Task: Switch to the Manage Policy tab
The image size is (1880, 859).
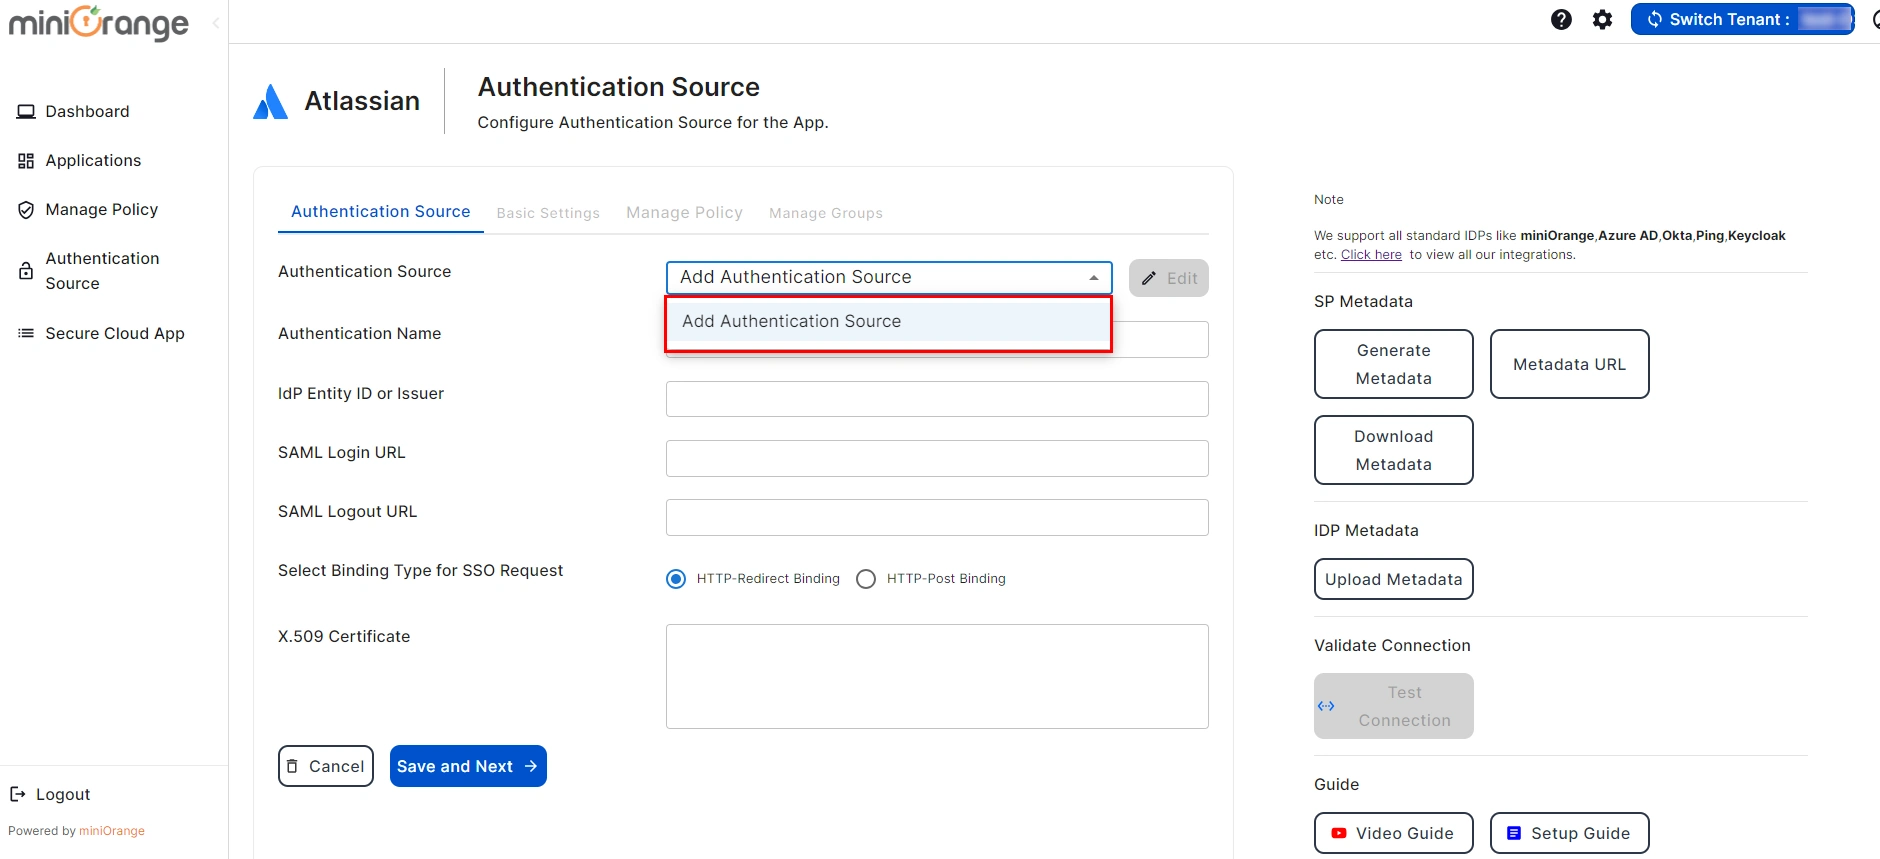Action: 684,213
